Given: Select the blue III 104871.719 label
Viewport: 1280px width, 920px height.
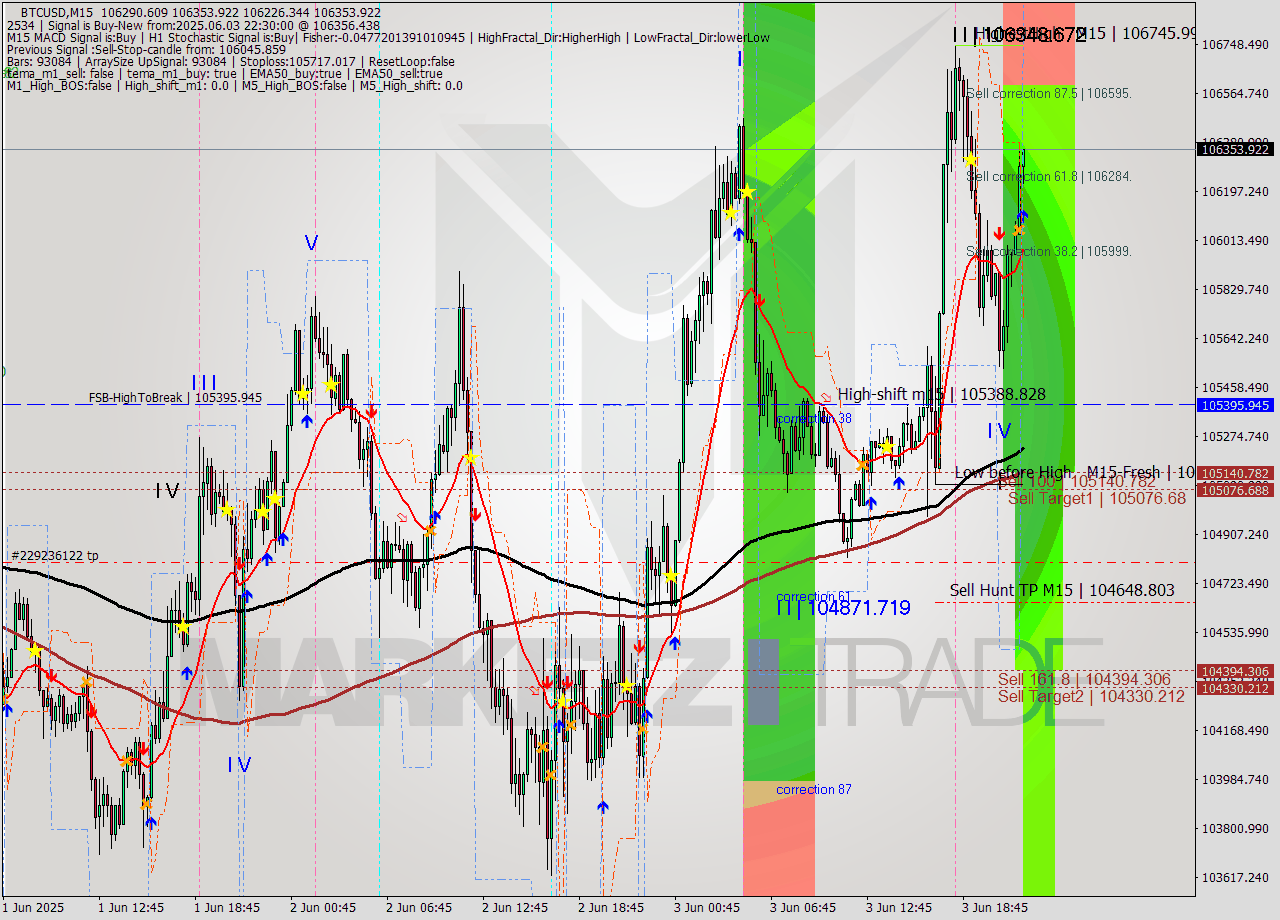Looking at the screenshot, I should point(843,606).
